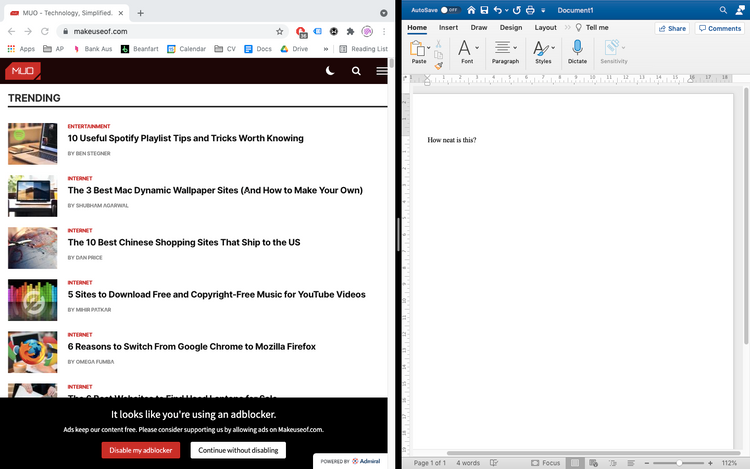750x469 pixels.
Task: Select the Format Painter brush icon
Action: click(439, 65)
